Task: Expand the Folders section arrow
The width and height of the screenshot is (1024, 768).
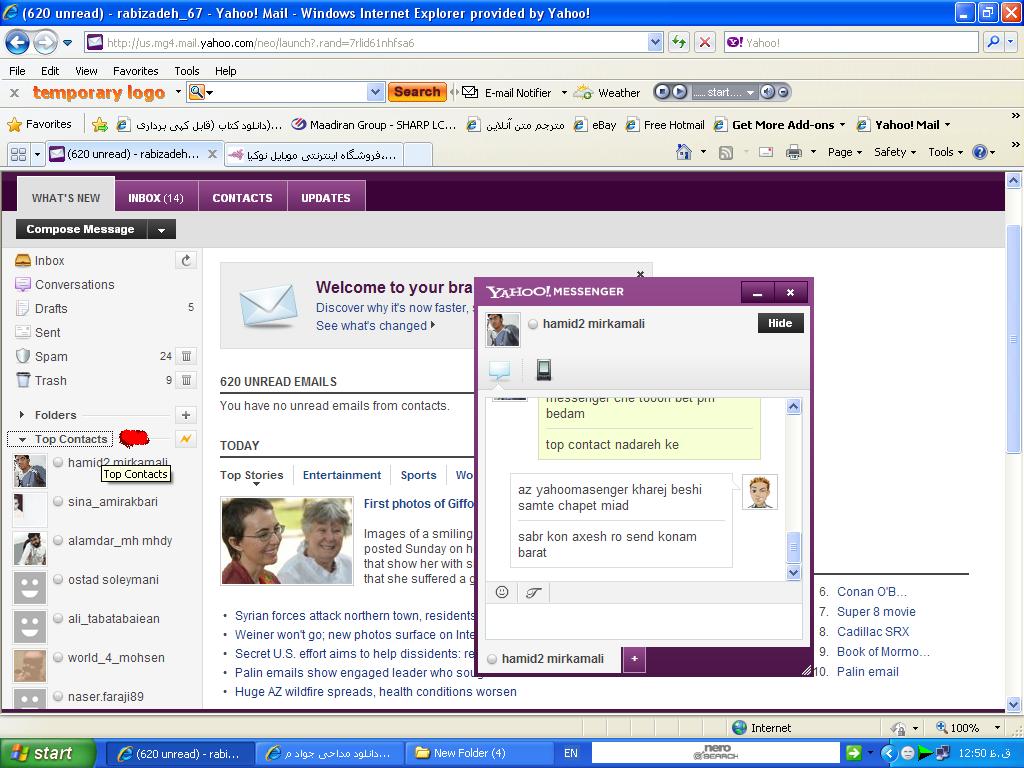Action: point(22,415)
